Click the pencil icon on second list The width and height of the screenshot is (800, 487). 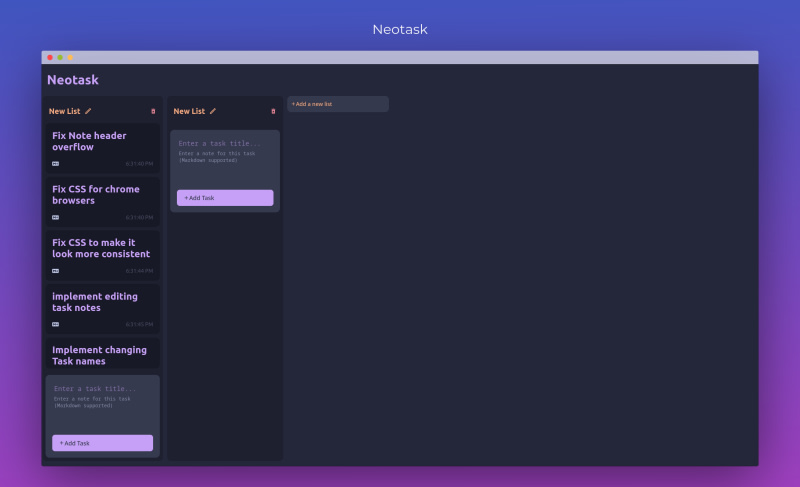(x=213, y=111)
